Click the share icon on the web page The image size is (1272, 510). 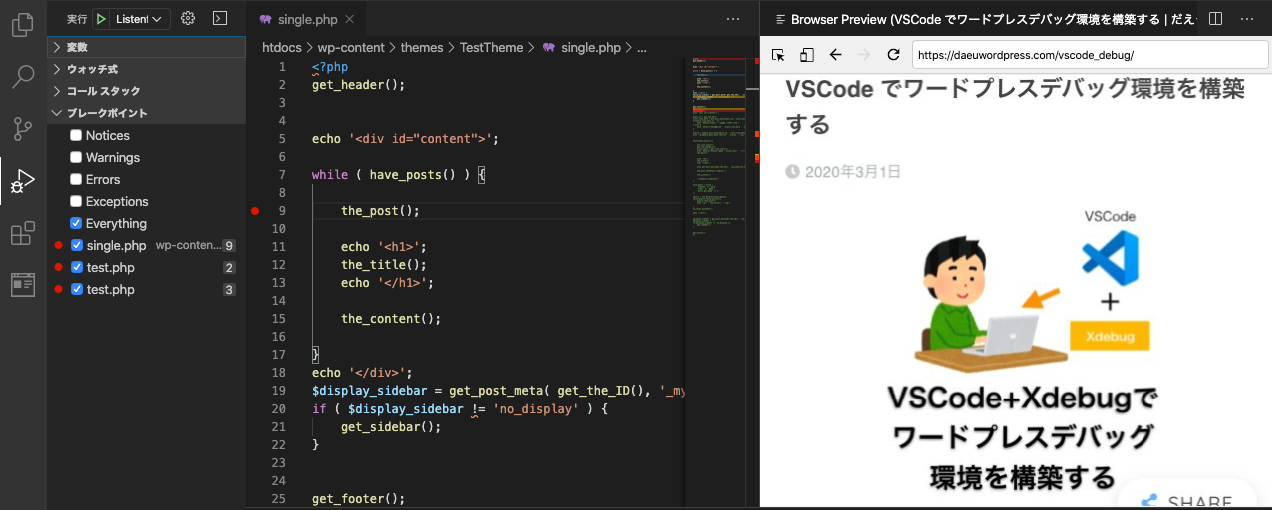[1149, 501]
